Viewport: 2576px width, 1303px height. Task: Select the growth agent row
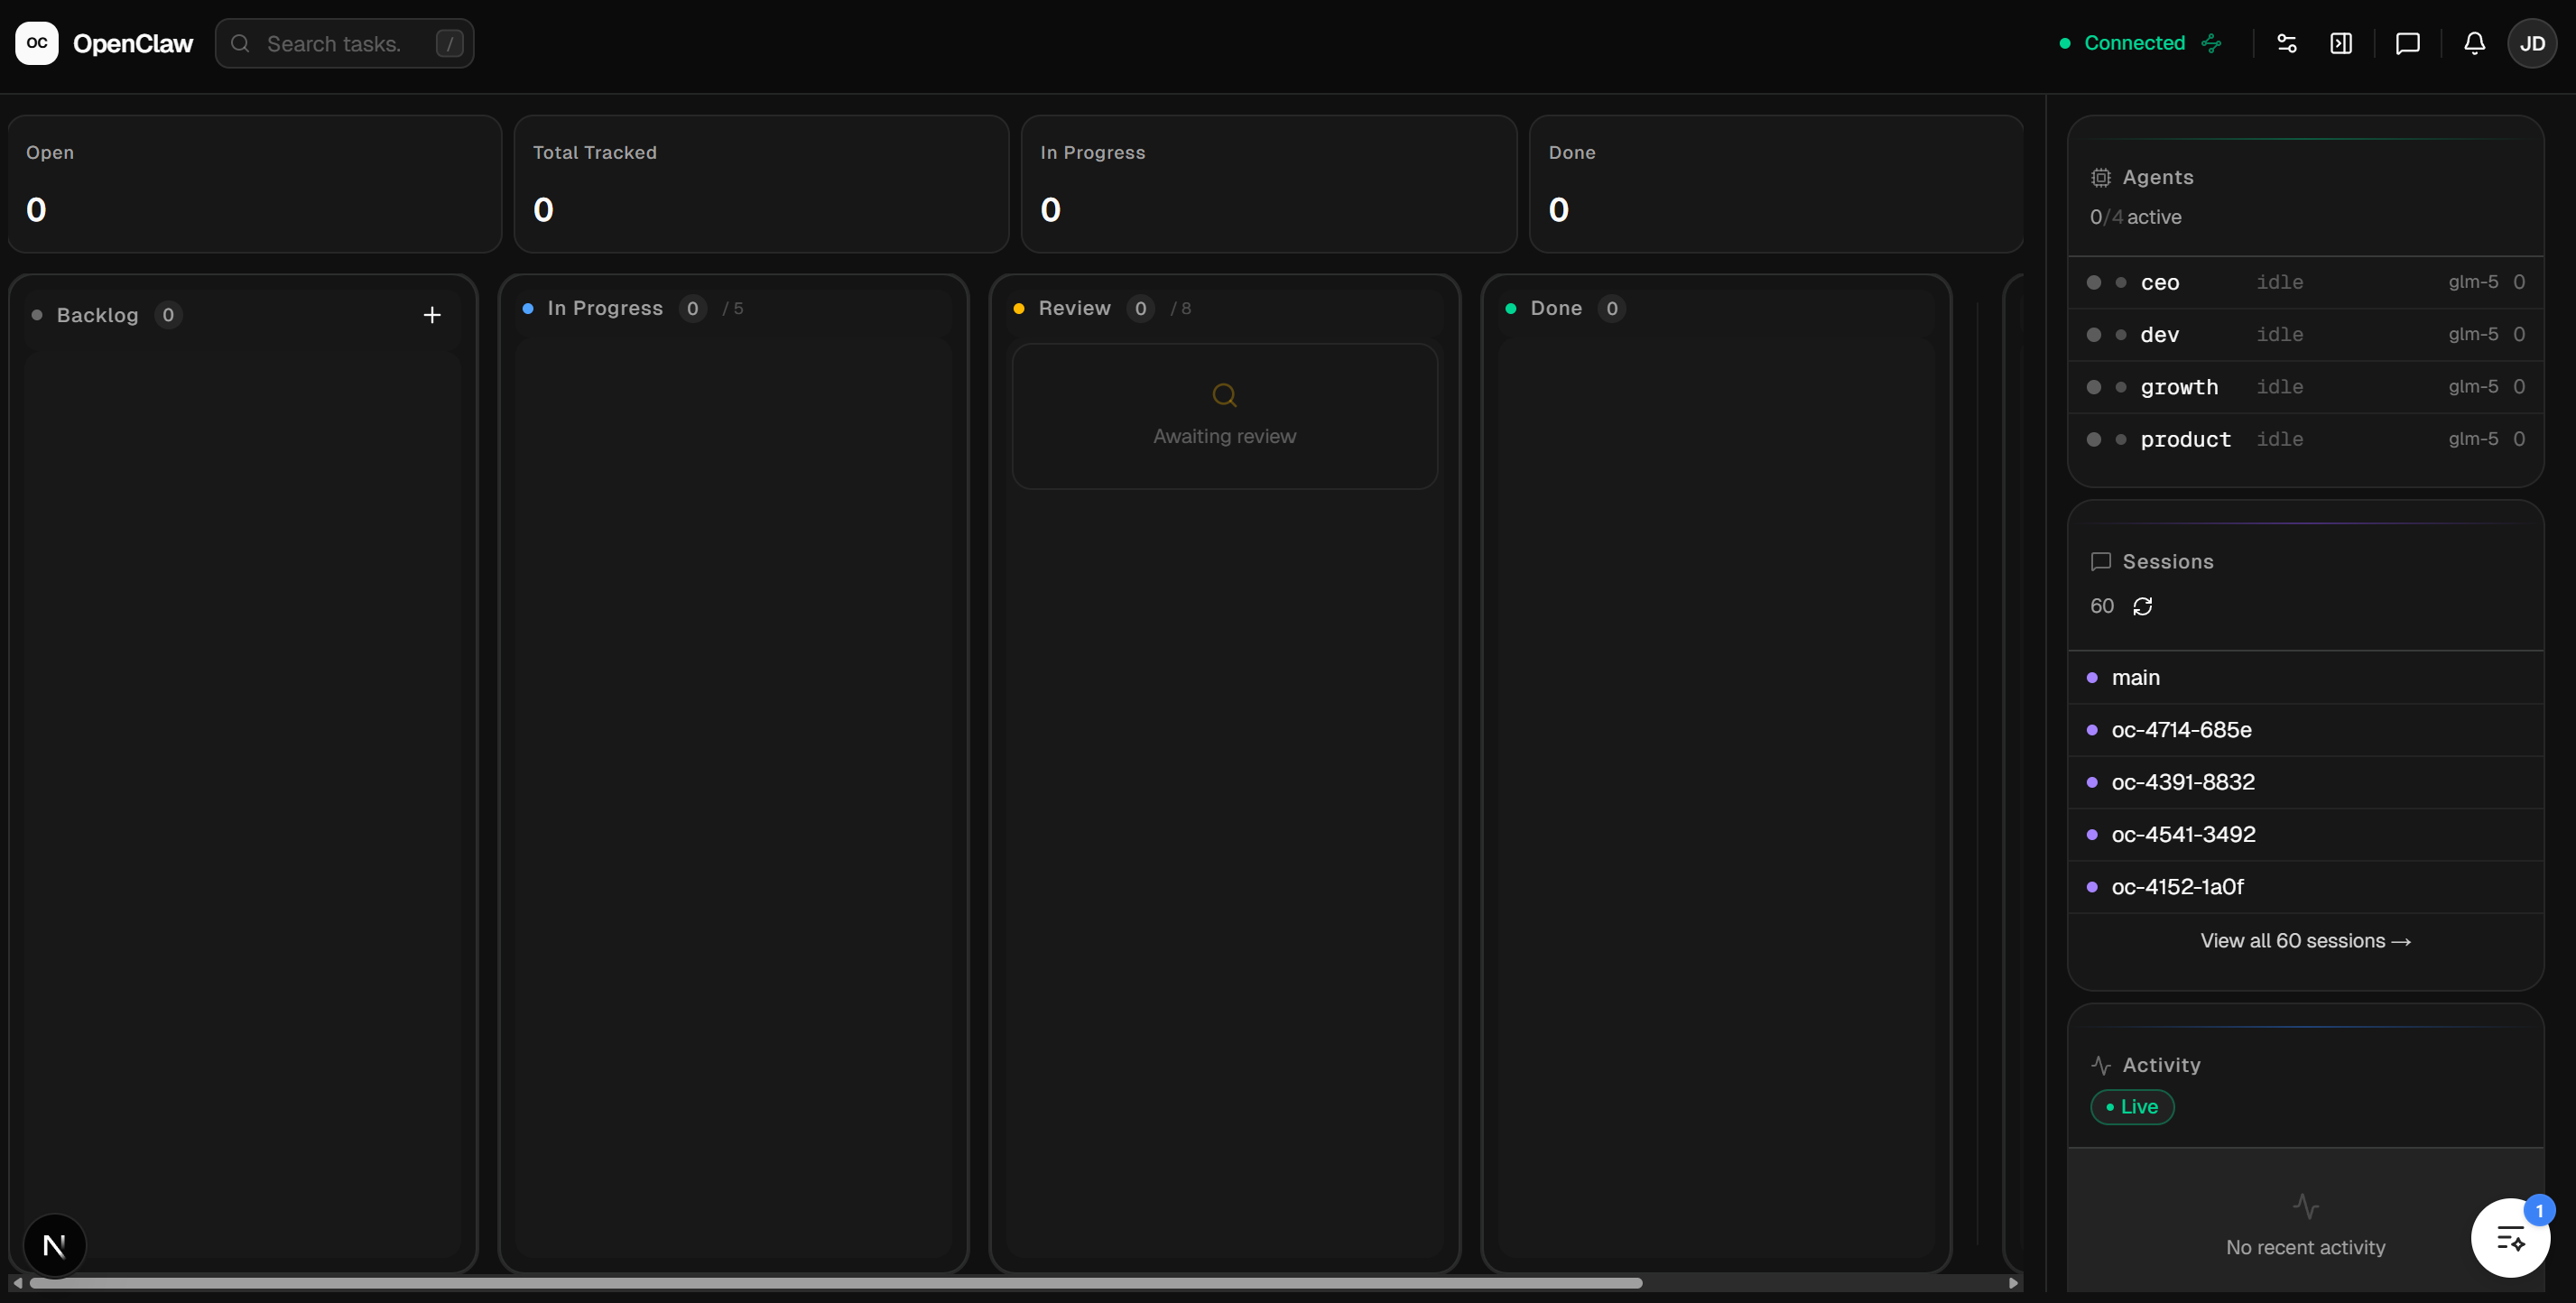2304,387
